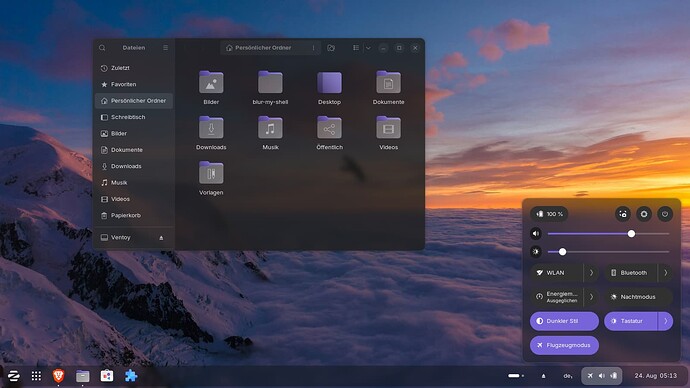This screenshot has height=388, width=690.
Task: Toggle Dunkler Stil quick setting
Action: 564,321
